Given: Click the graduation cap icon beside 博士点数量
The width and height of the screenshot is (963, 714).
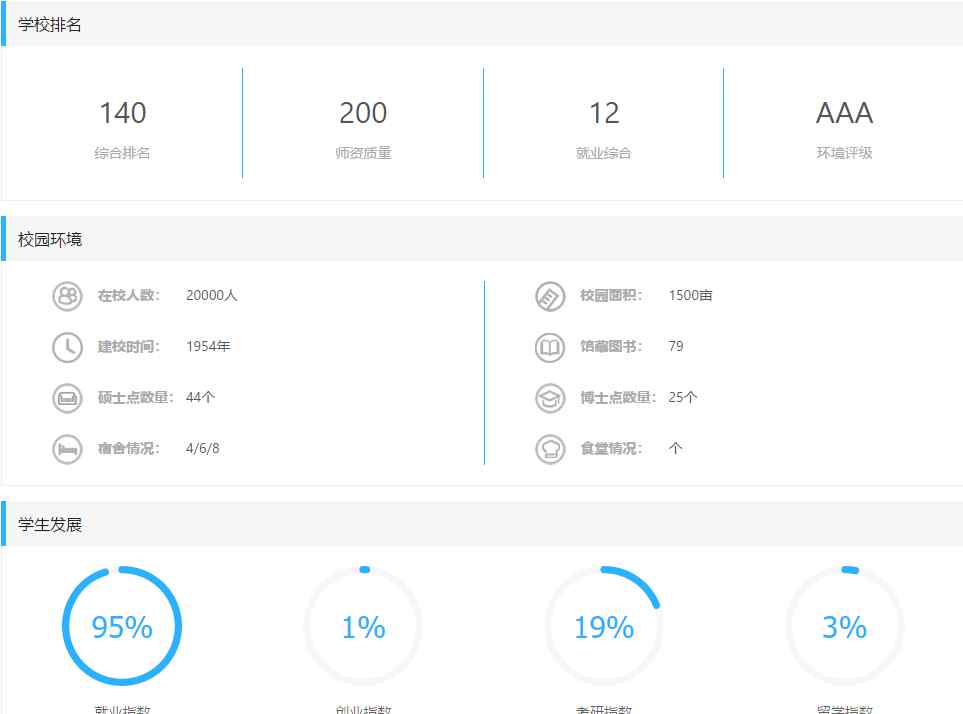Looking at the screenshot, I should click(x=550, y=398).
